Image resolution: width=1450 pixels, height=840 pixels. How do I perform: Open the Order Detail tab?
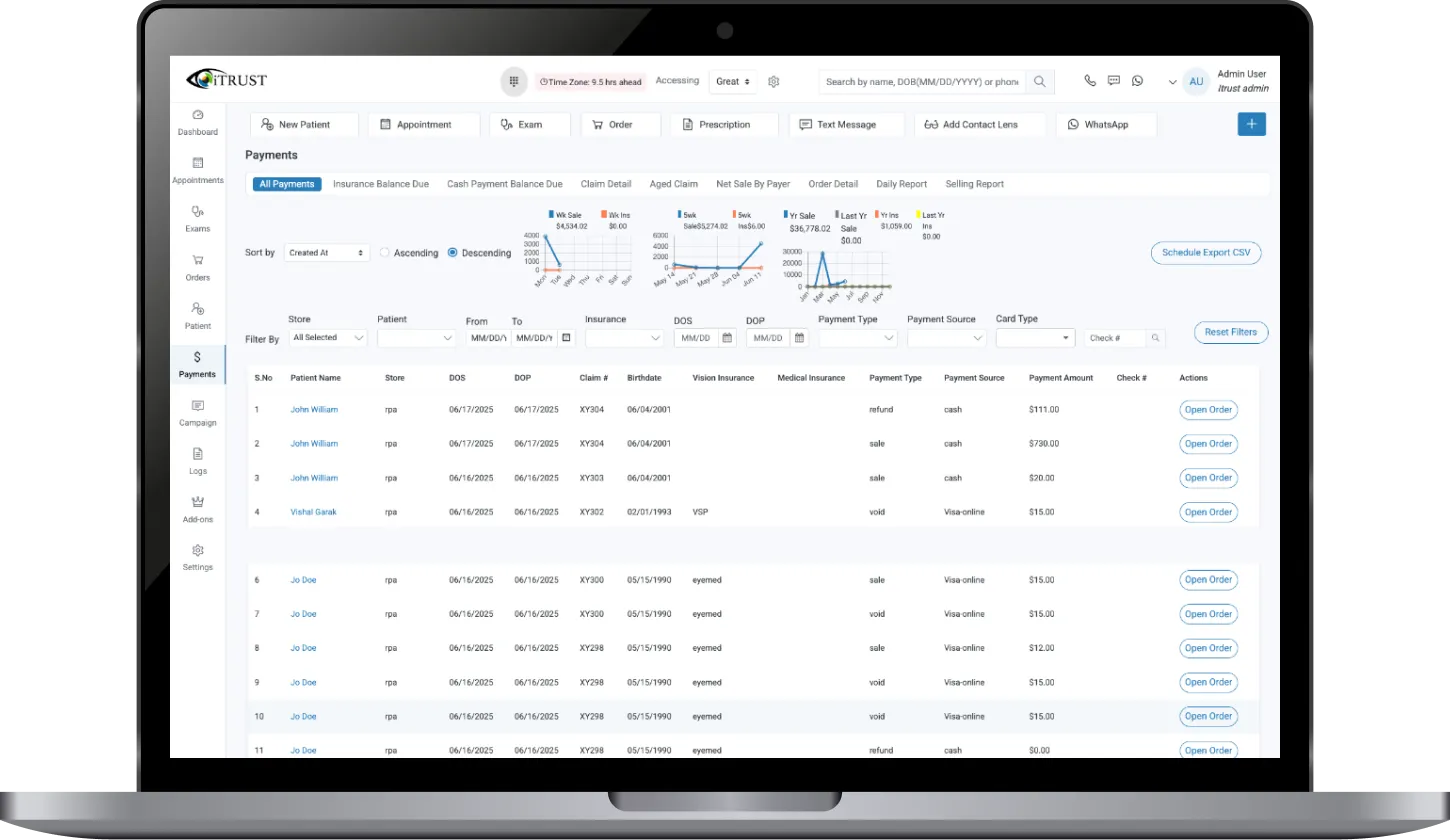click(x=833, y=184)
